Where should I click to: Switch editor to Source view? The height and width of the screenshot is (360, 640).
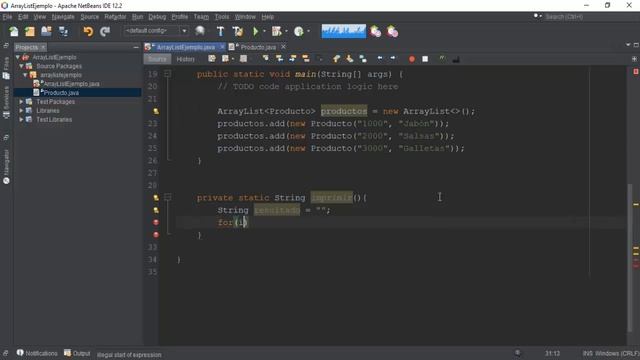click(x=157, y=59)
